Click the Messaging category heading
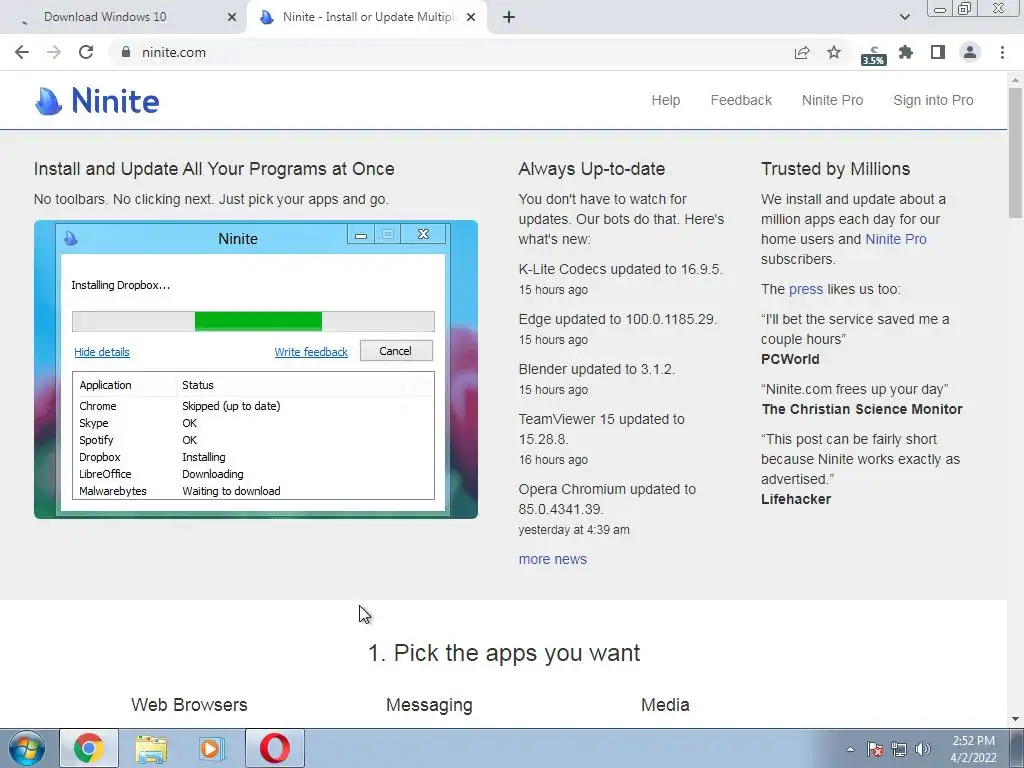This screenshot has width=1024, height=768. [429, 705]
